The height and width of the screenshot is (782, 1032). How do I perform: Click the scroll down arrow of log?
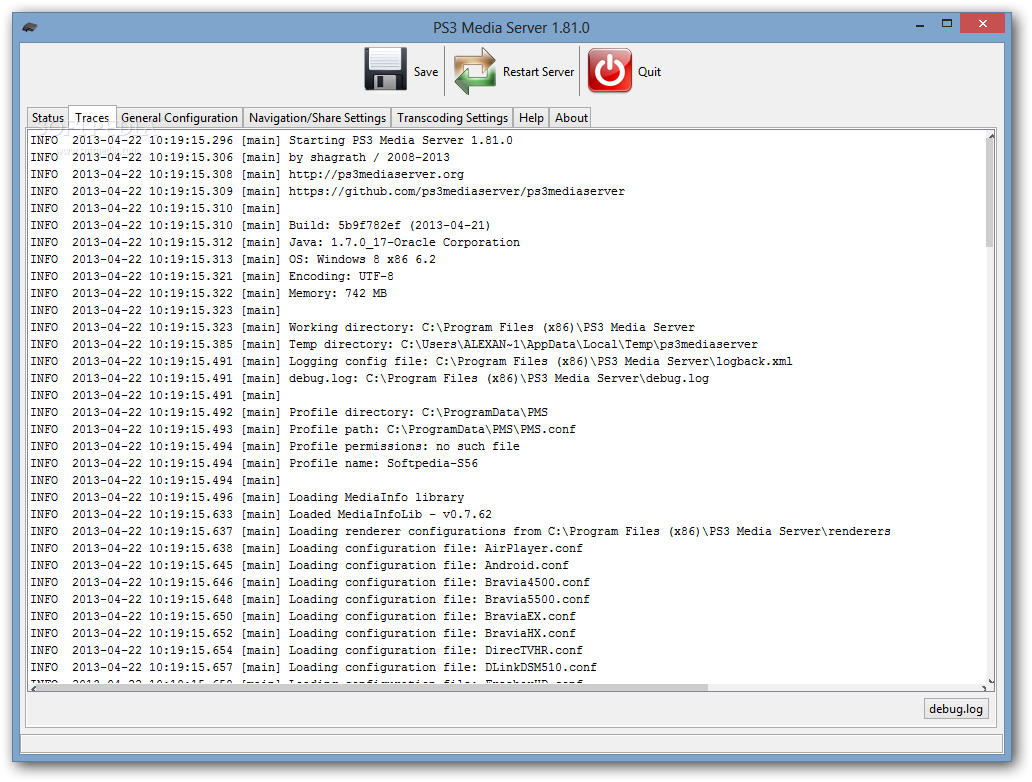991,681
